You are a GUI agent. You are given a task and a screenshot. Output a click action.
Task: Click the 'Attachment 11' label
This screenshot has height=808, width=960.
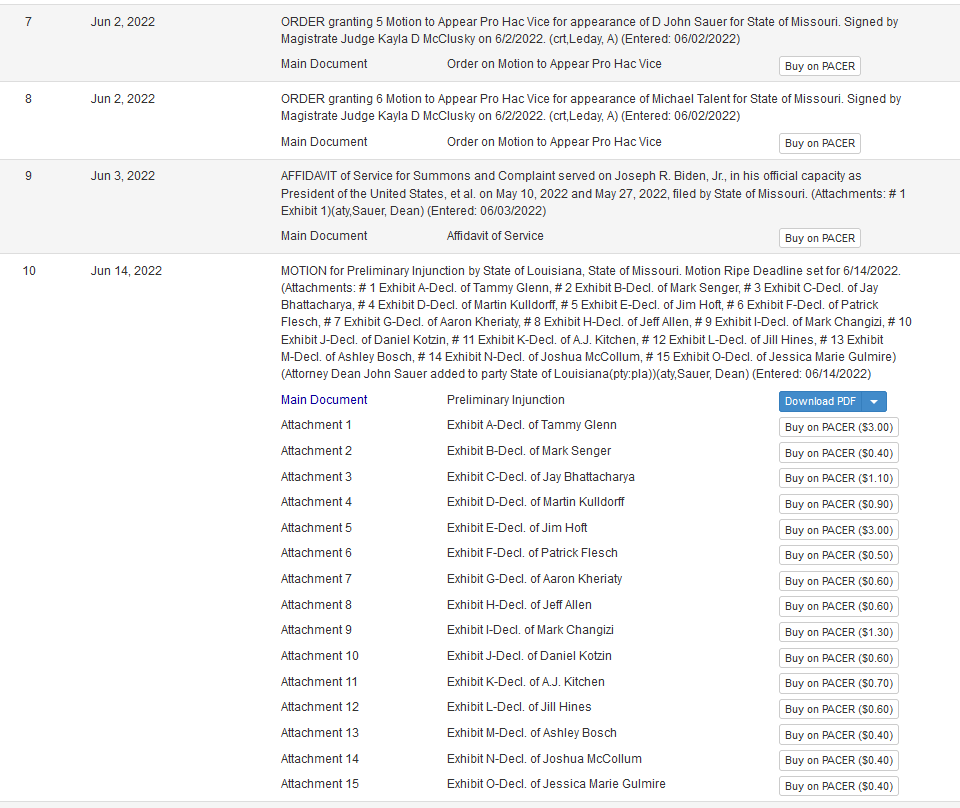pos(319,682)
